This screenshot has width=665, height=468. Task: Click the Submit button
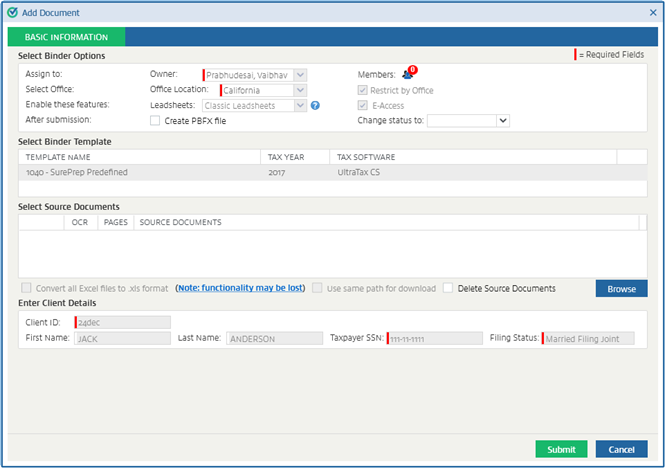561,449
